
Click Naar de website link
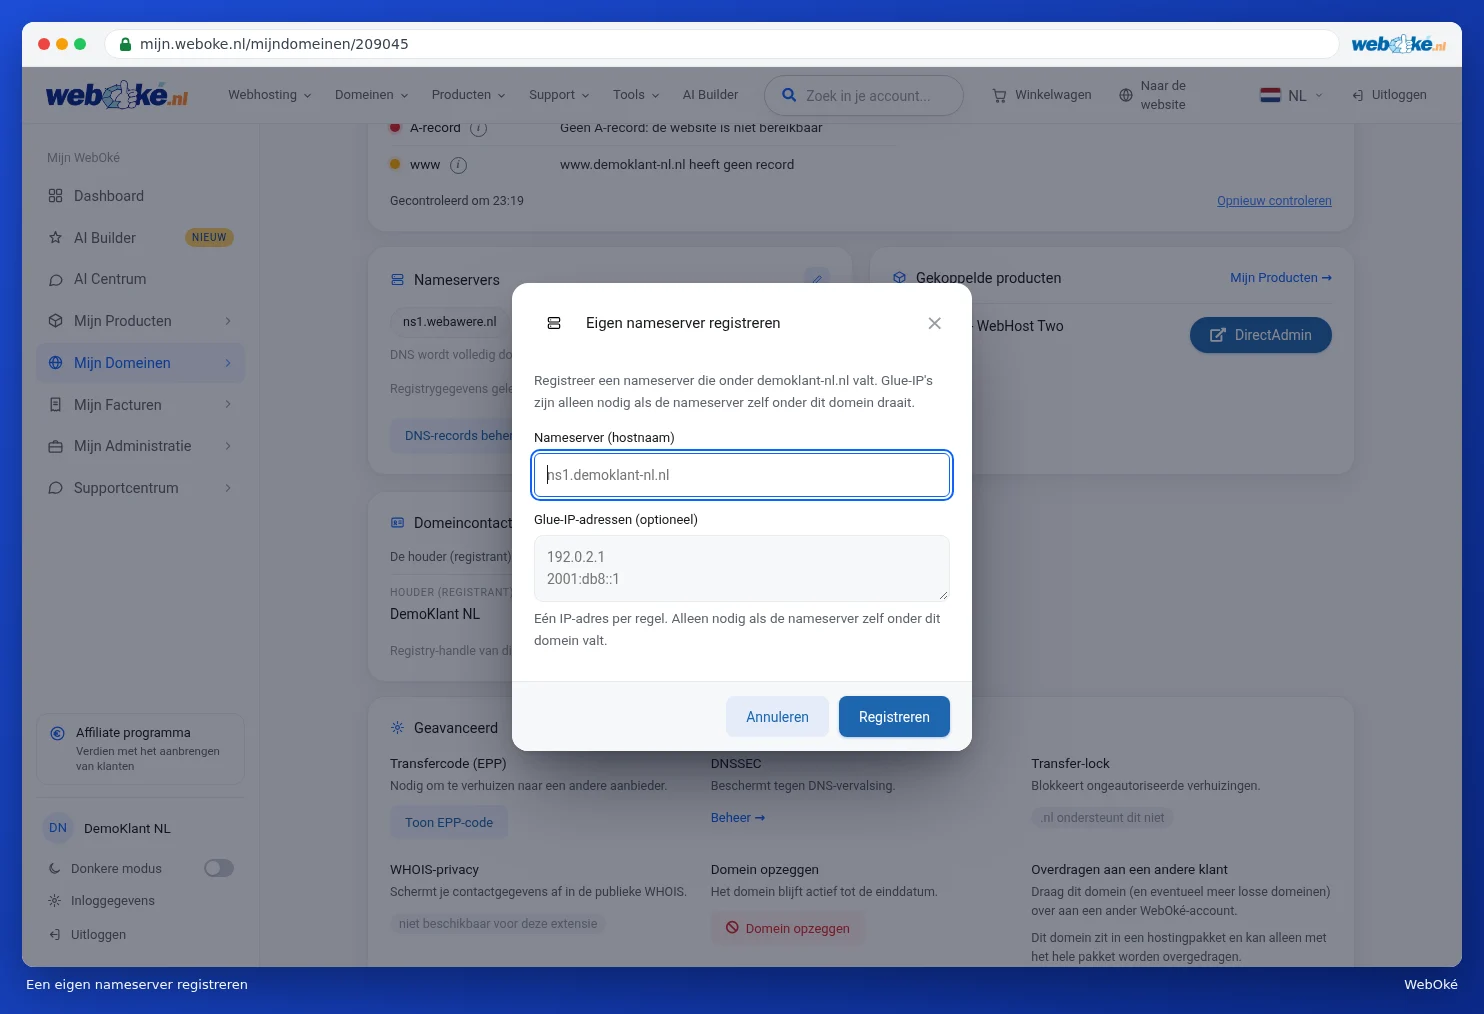coord(1163,95)
